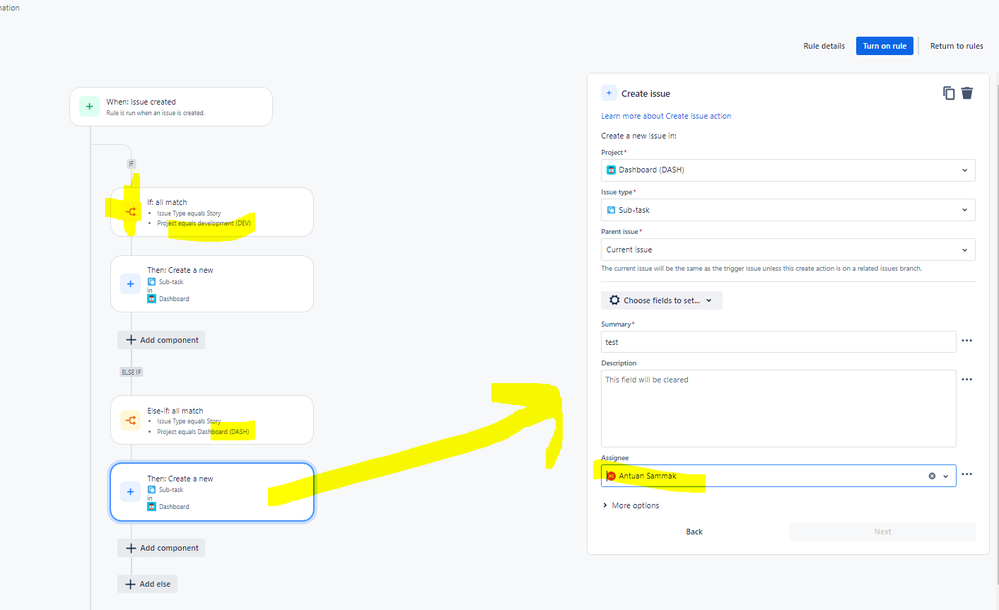Click Create issue panel title
Screen dimensions: 999x610
pyautogui.click(x=645, y=94)
